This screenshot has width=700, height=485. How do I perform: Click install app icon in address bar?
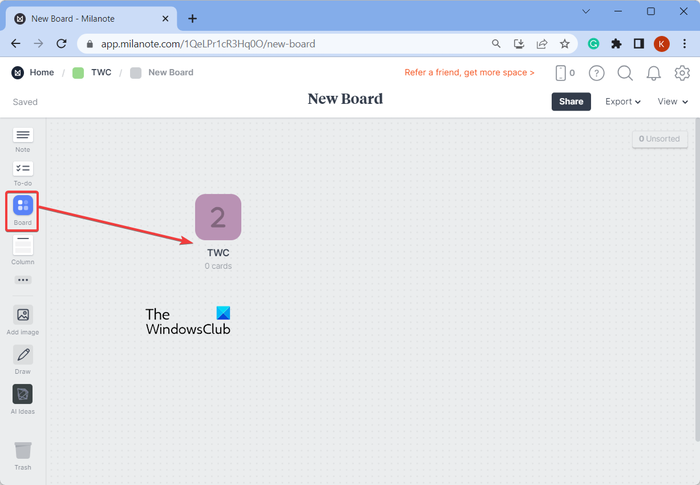(x=519, y=44)
